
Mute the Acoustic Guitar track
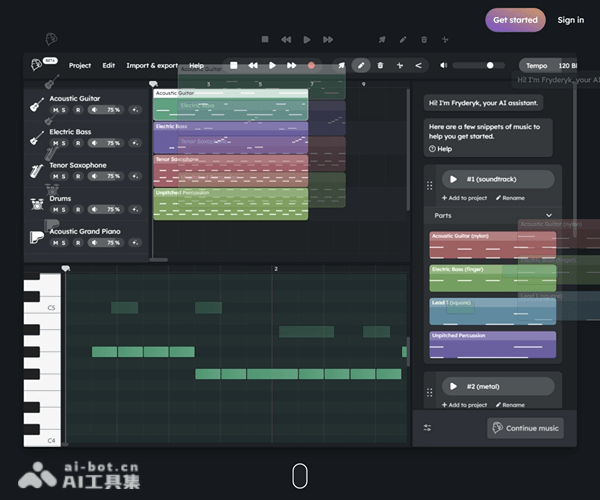click(x=56, y=110)
